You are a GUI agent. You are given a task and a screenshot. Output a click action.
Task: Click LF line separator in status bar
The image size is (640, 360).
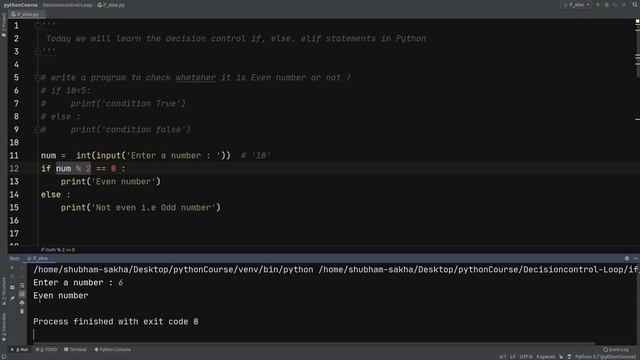[513, 357]
